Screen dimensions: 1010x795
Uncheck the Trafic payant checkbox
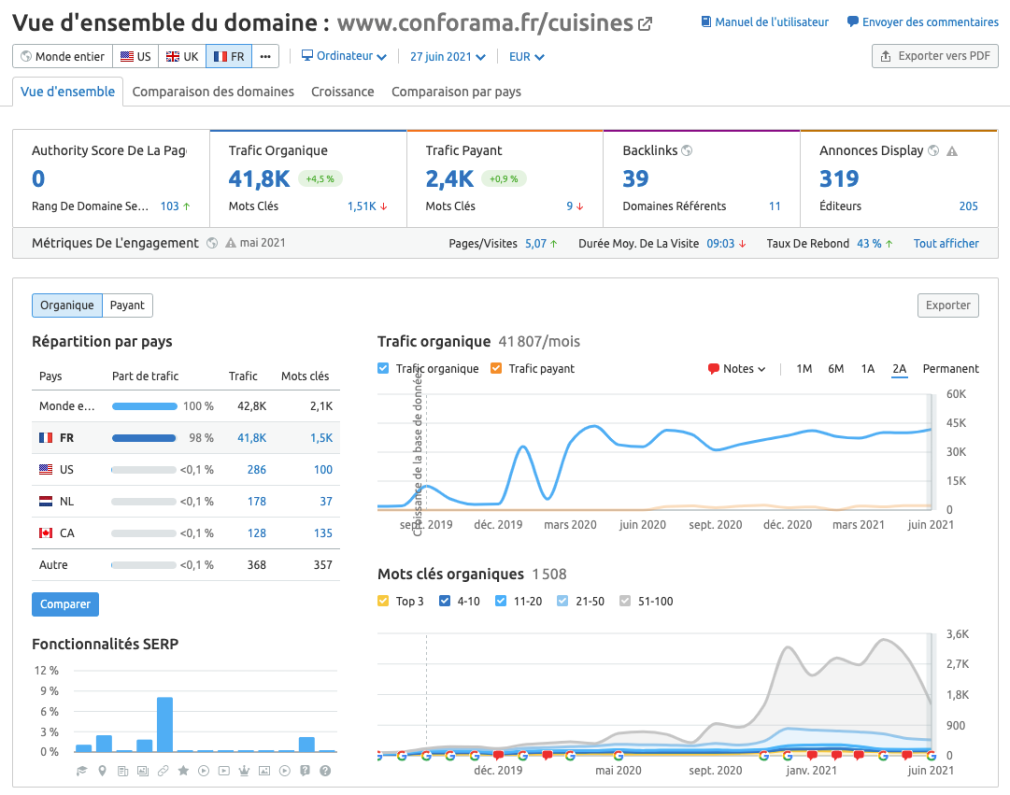[x=496, y=369]
